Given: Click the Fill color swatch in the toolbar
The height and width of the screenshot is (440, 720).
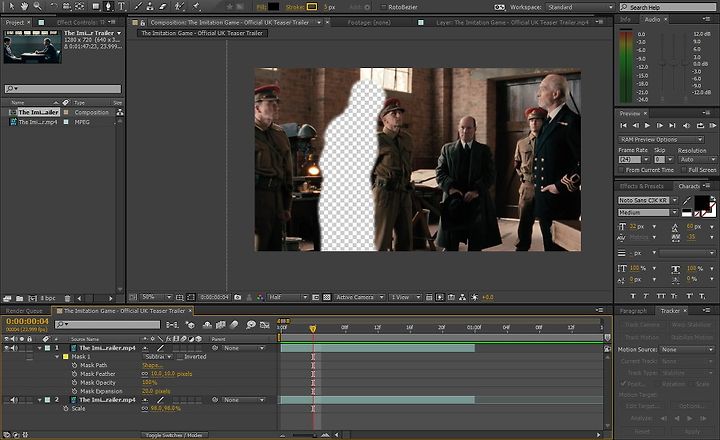Looking at the screenshot, I should [x=274, y=7].
